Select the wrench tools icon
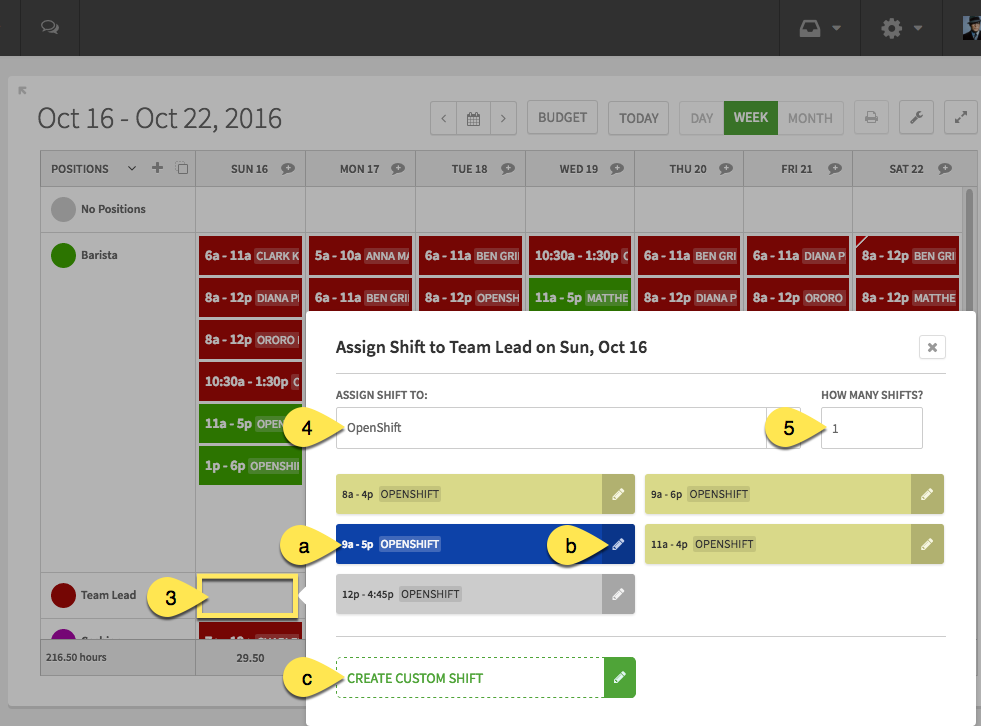Image resolution: width=981 pixels, height=726 pixels. 916,117
